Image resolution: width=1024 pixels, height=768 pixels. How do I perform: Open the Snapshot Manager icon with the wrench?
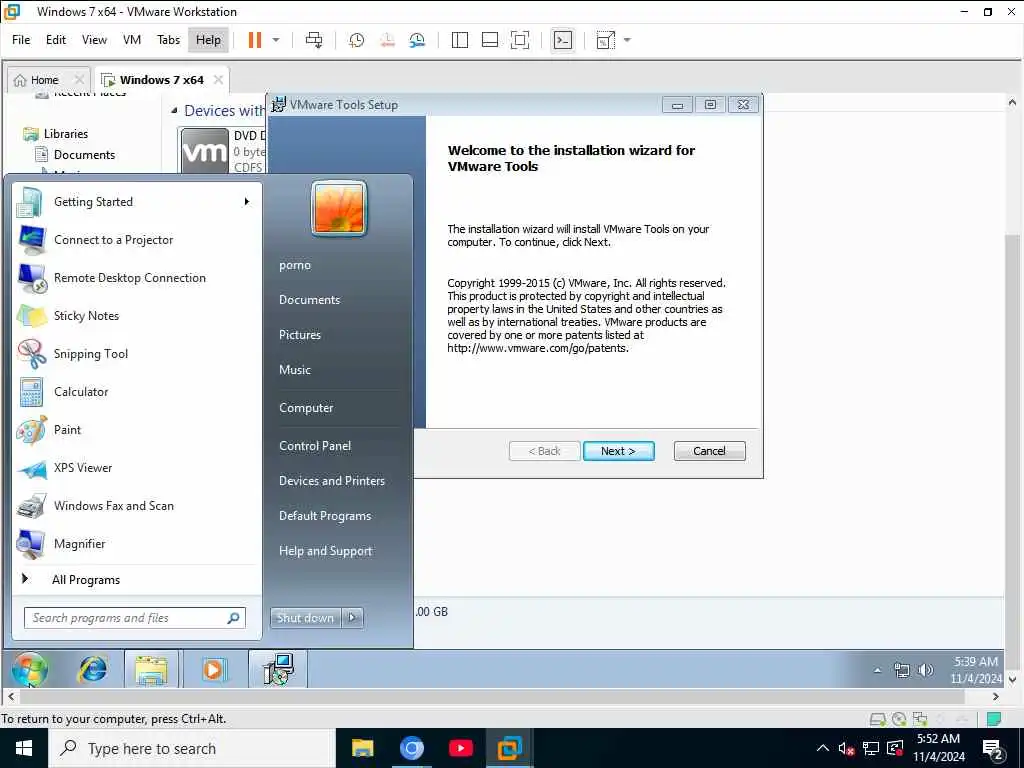tap(417, 40)
